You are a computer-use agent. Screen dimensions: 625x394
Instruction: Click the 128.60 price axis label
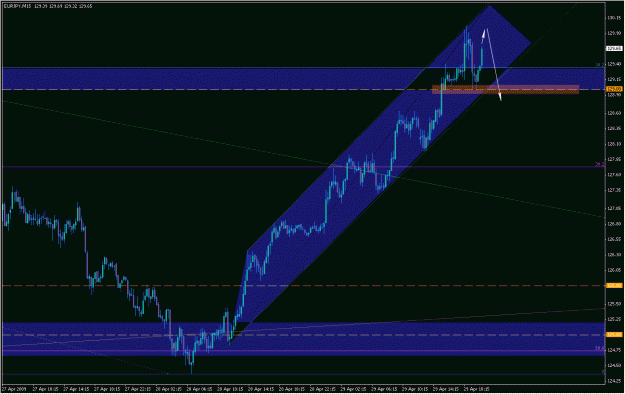[614, 113]
